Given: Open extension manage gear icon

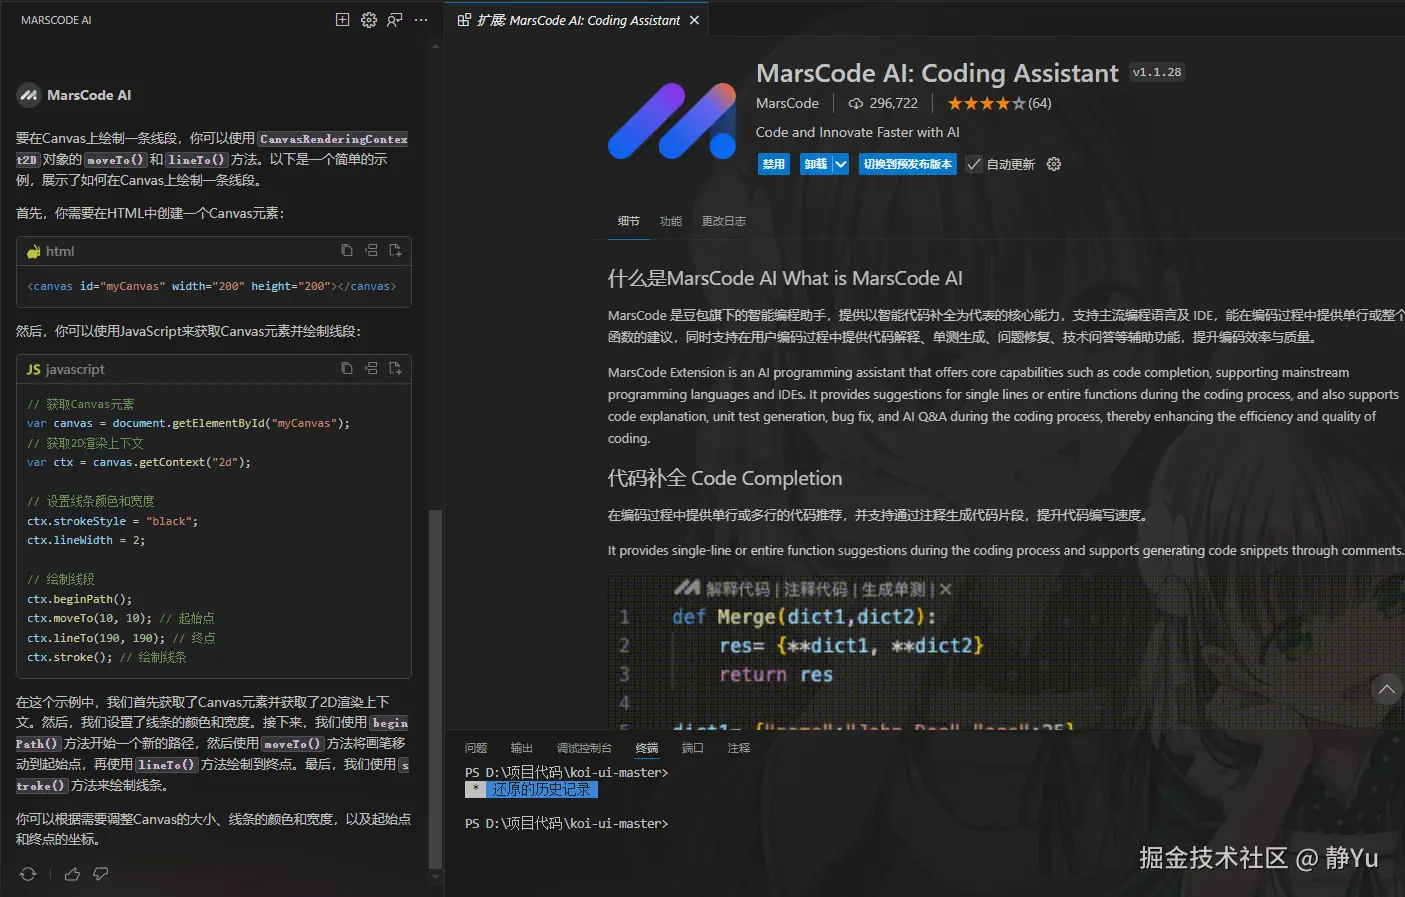Looking at the screenshot, I should (1054, 164).
